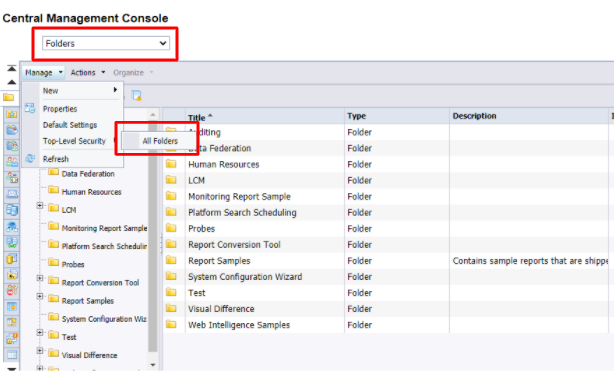Select System Configuration Wizard row
The image size is (614, 374).
pyautogui.click(x=388, y=277)
